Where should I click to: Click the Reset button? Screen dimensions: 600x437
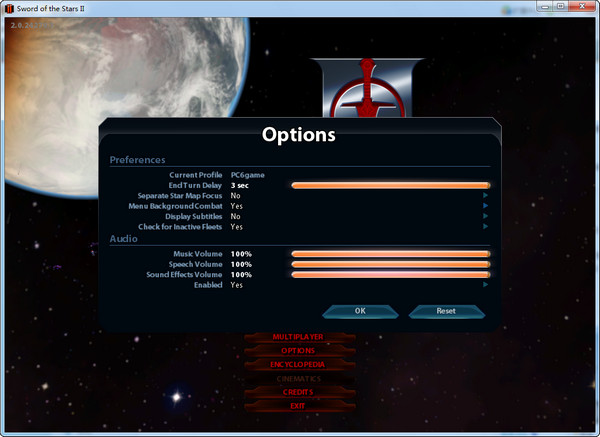pos(446,311)
